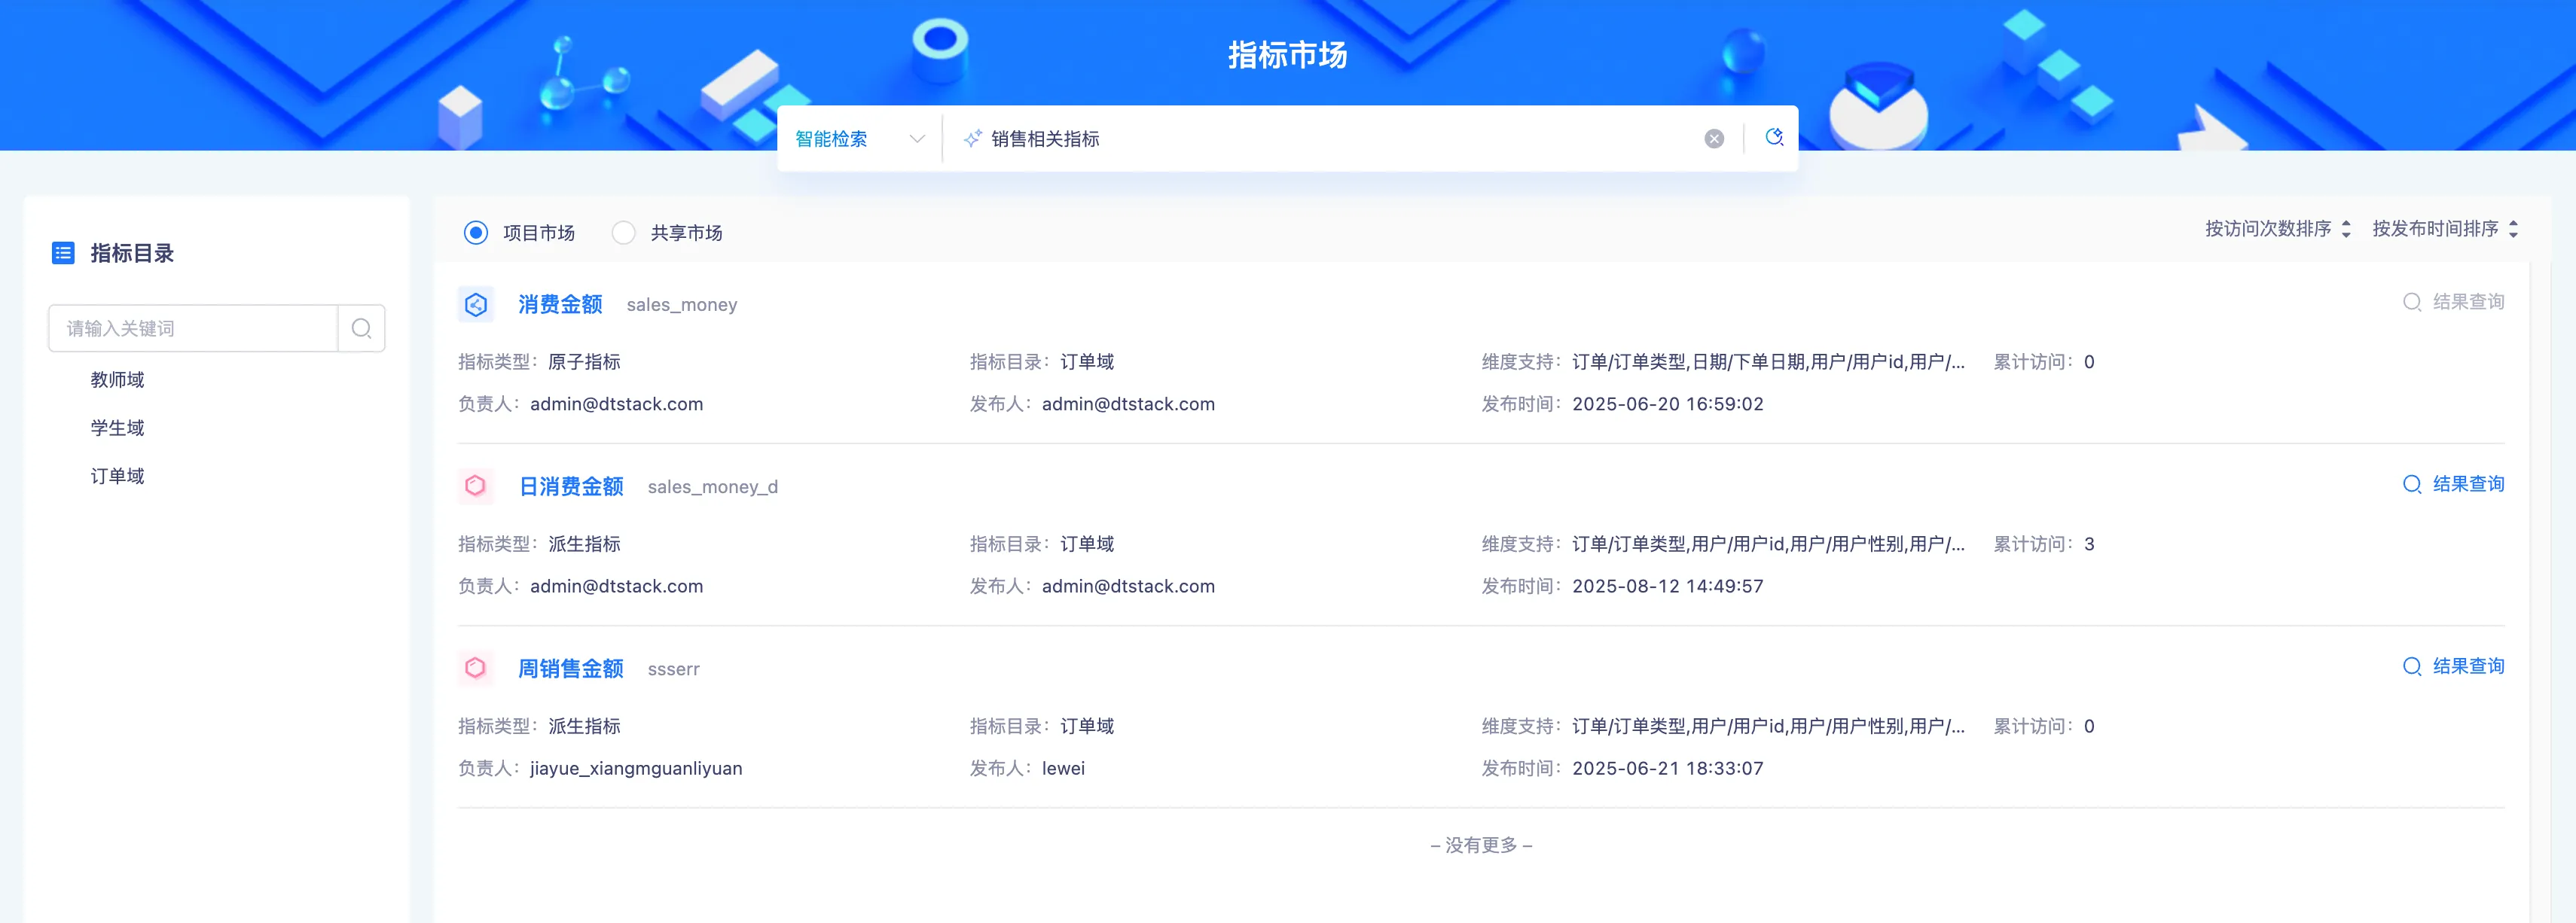The height and width of the screenshot is (923, 2576).
Task: Click the 指标目录 list icon
Action: [x=63, y=253]
